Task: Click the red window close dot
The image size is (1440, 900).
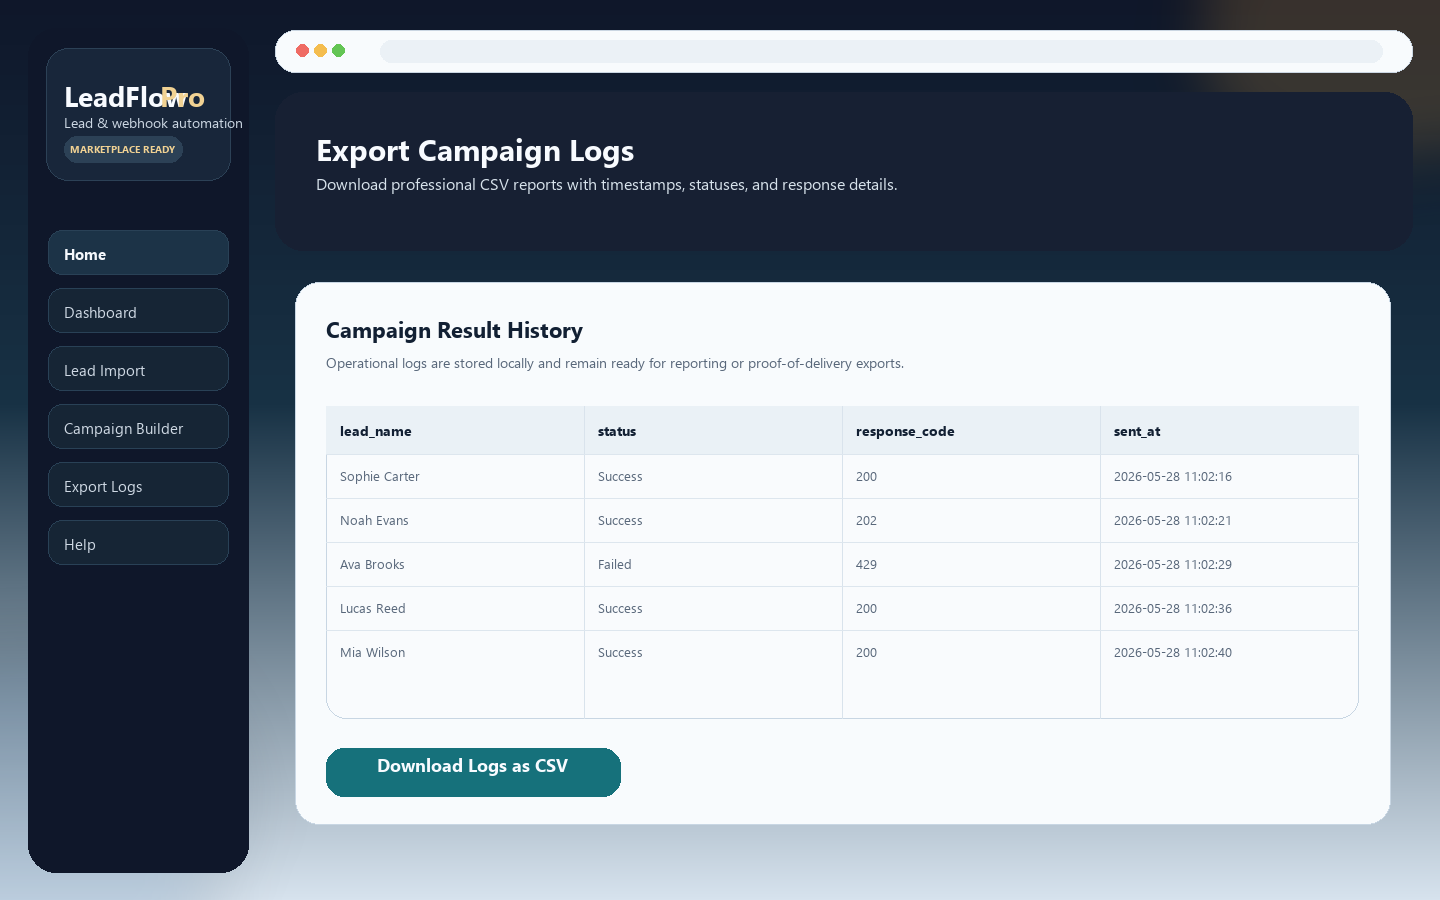Action: [302, 51]
